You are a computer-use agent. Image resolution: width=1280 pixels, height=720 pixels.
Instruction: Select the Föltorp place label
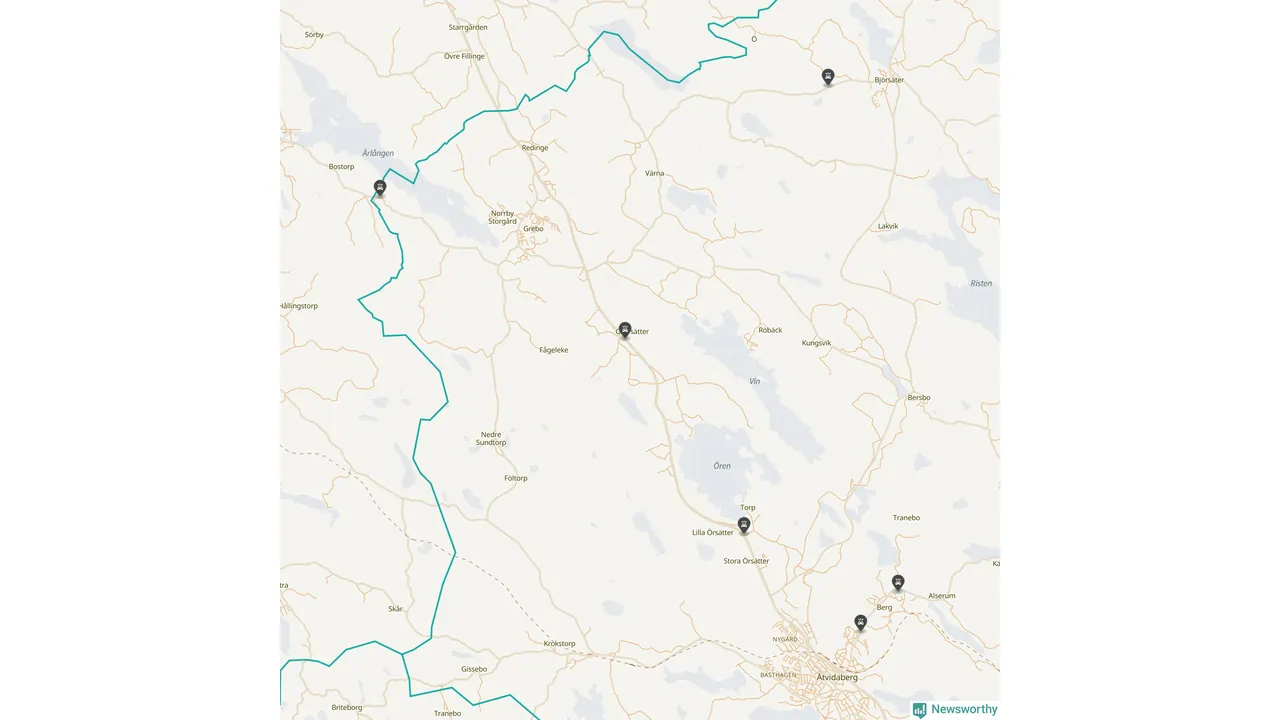(x=516, y=479)
